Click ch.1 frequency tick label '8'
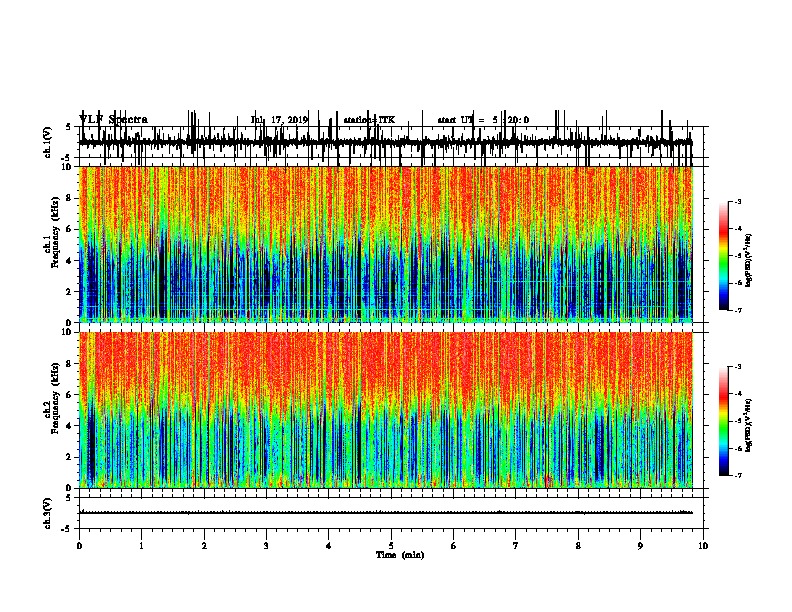 [69, 198]
